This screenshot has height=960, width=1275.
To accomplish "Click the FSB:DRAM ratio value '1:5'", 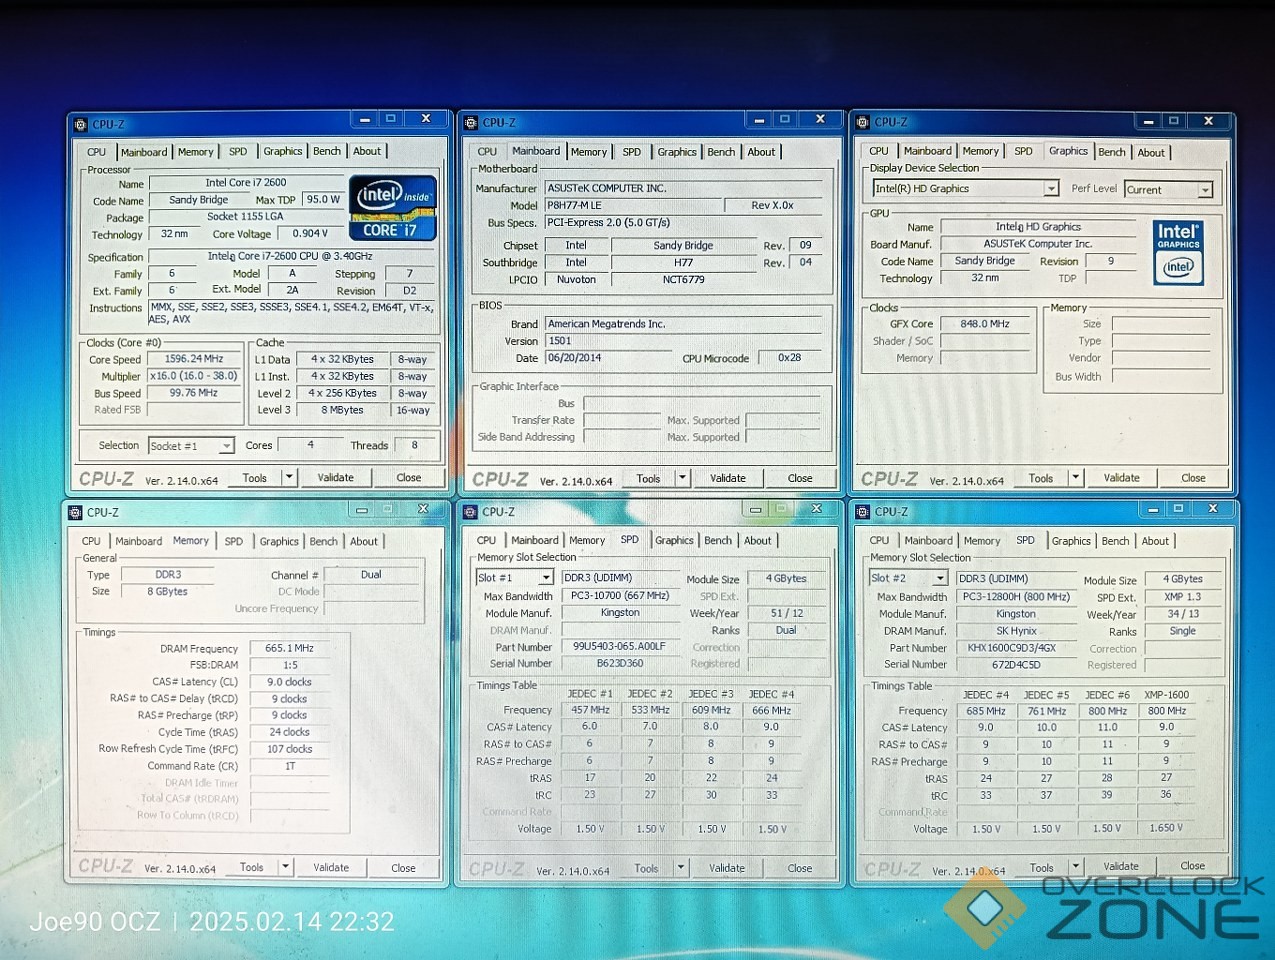I will 290,665.
